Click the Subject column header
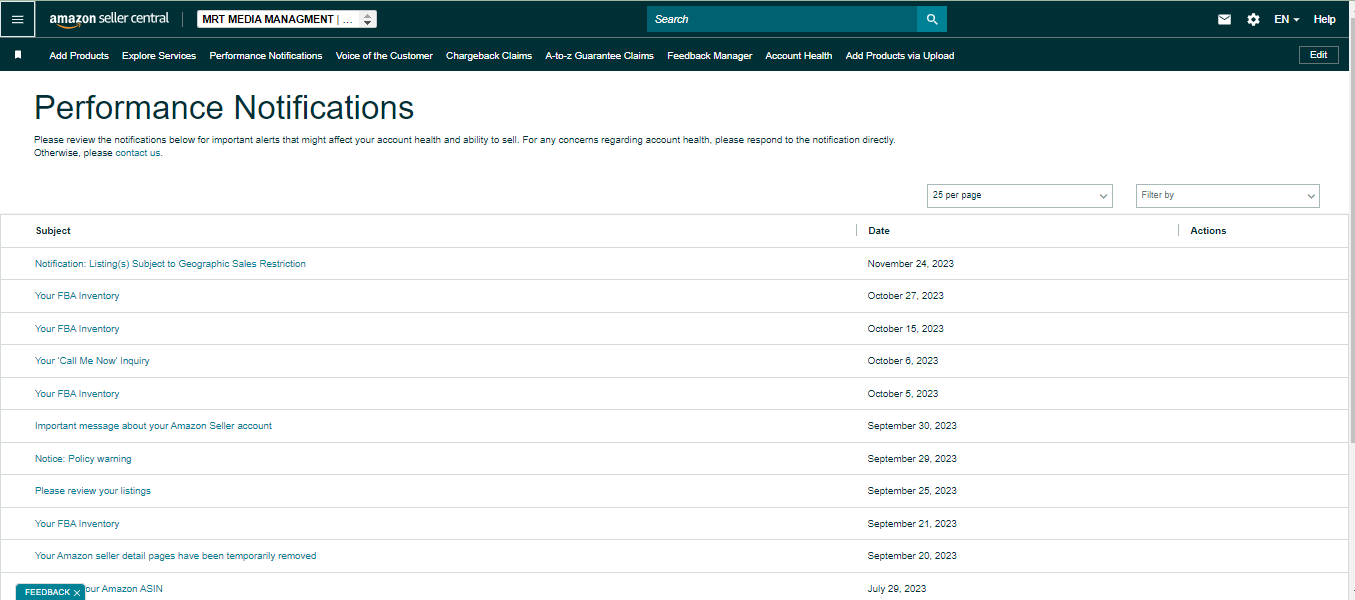 (53, 231)
